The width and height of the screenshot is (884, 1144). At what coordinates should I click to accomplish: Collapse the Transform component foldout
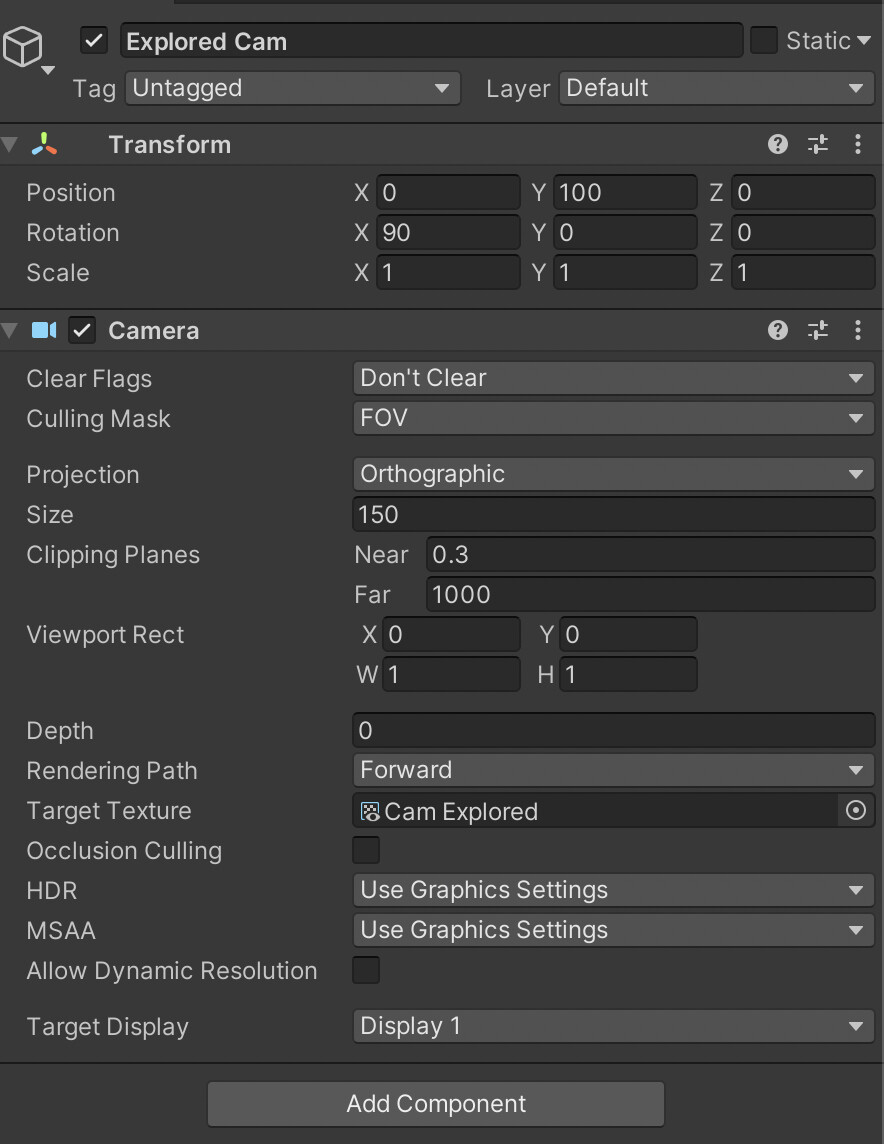point(10,144)
